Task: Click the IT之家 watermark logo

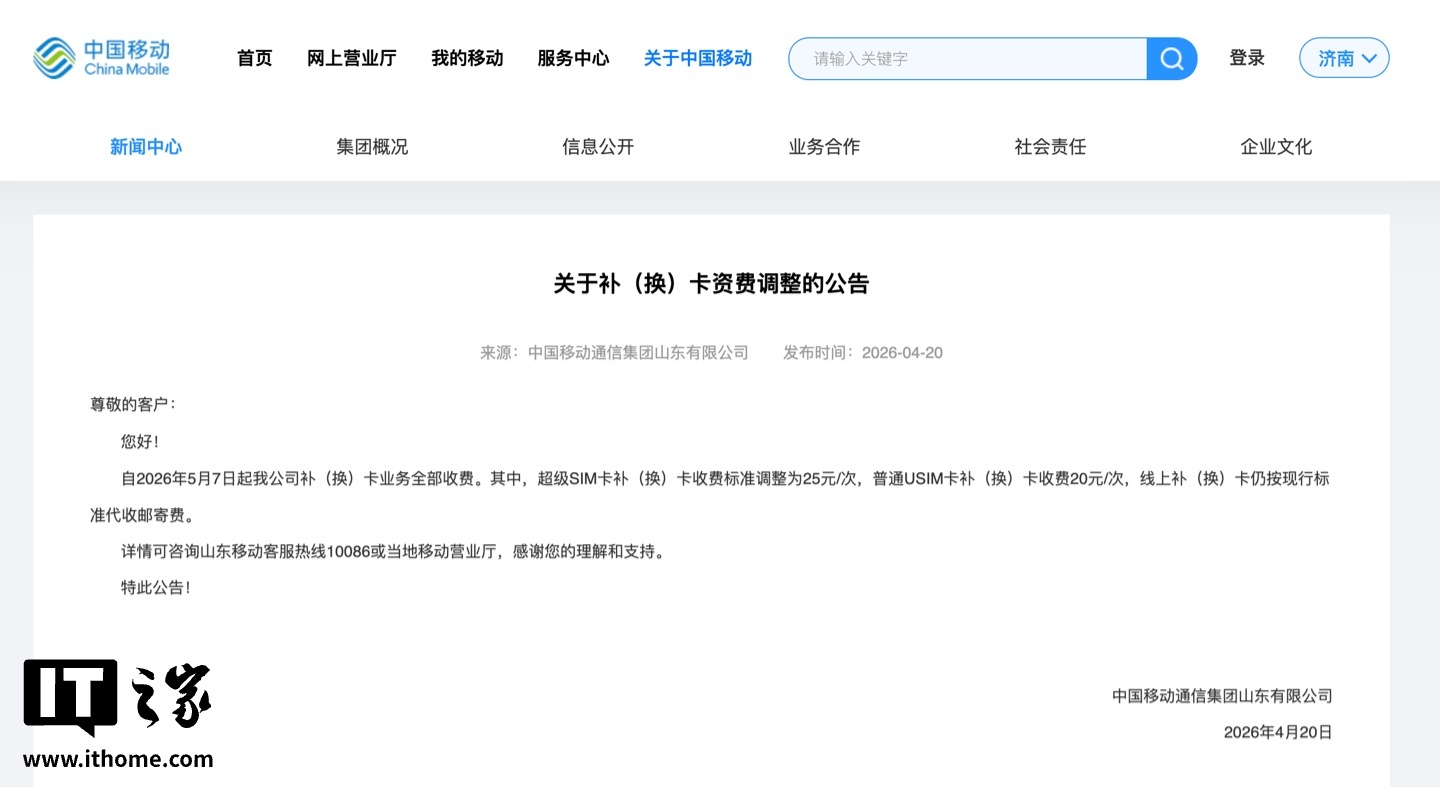Action: coord(117,696)
